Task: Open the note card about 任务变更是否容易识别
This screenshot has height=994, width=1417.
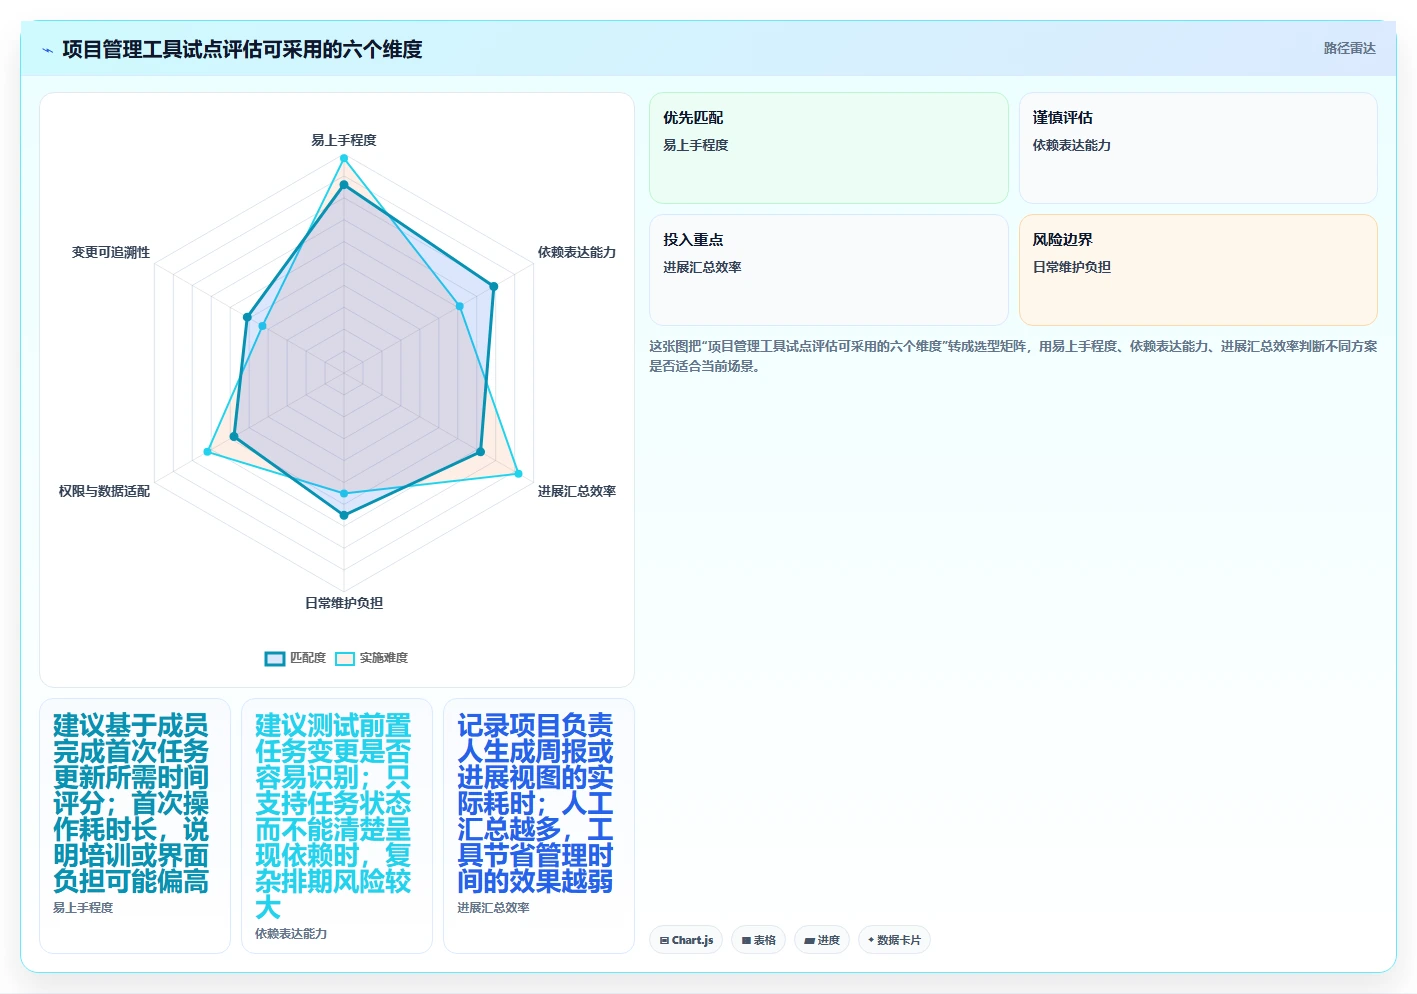Action: 337,826
